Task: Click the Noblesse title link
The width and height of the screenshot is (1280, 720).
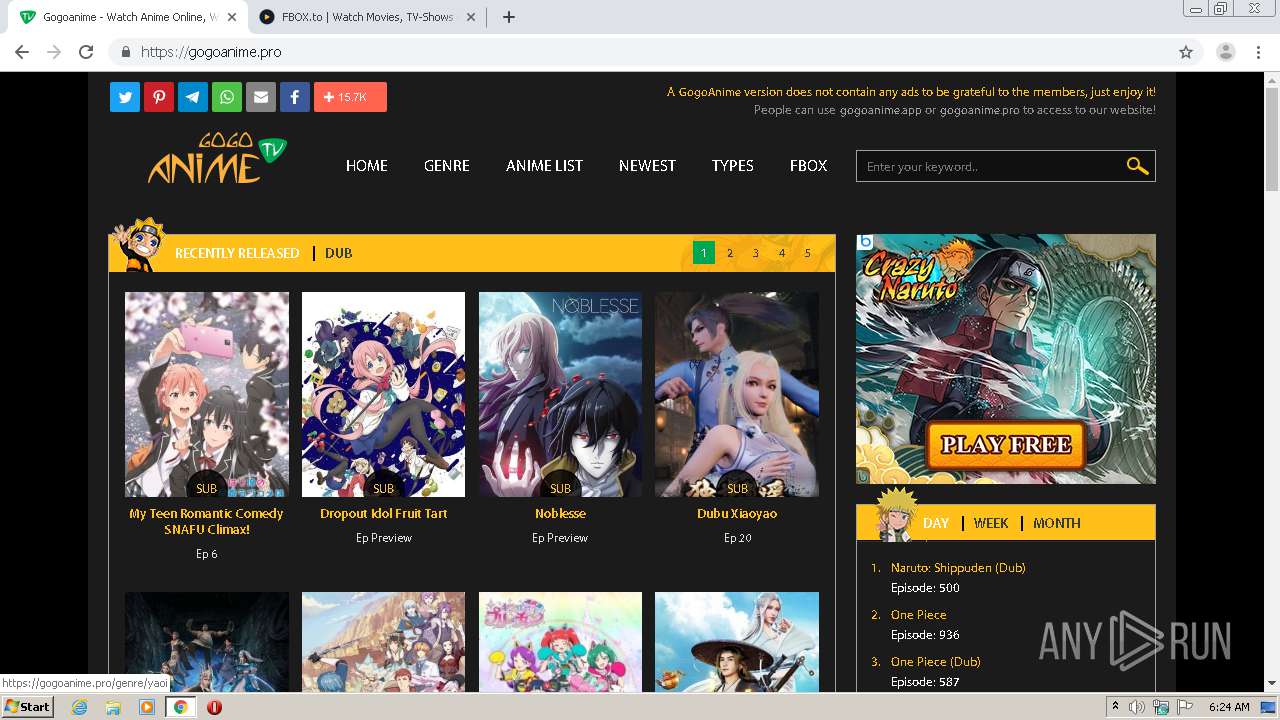Action: [560, 513]
